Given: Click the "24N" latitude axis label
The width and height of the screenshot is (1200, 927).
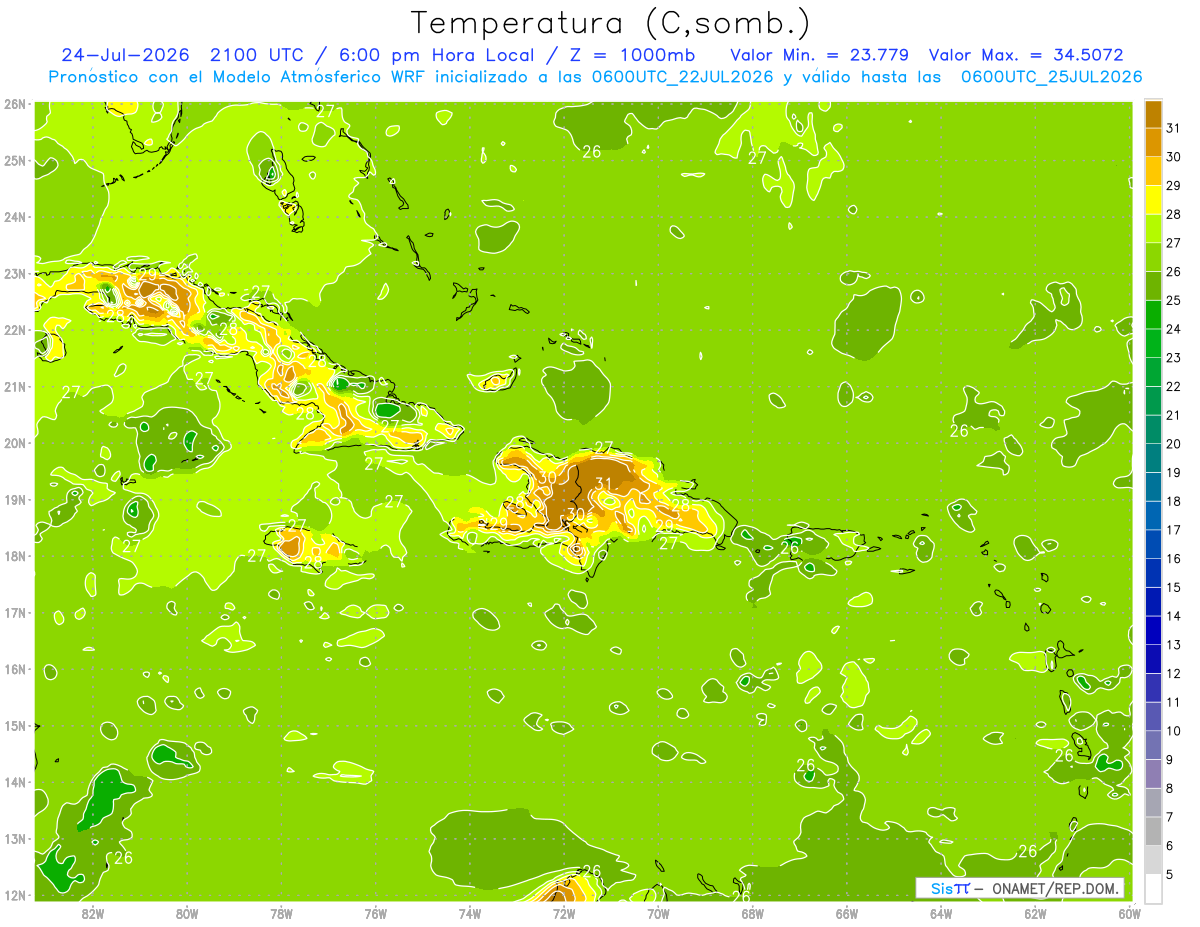Looking at the screenshot, I should (15, 217).
